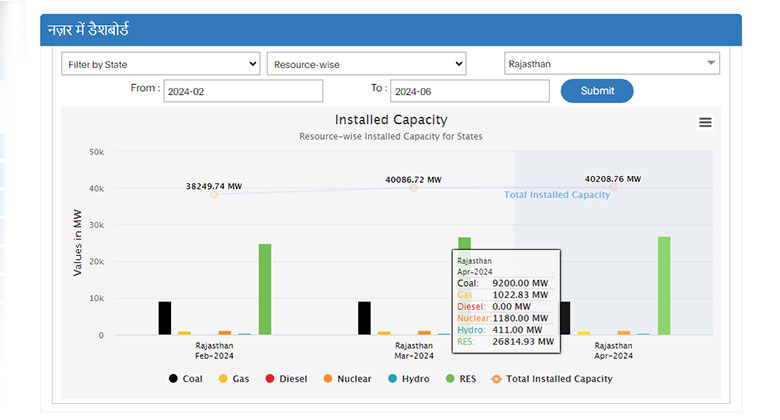Toggle Total Installed Capacity line legend
This screenshot has height=420, width=780.
tap(550, 379)
